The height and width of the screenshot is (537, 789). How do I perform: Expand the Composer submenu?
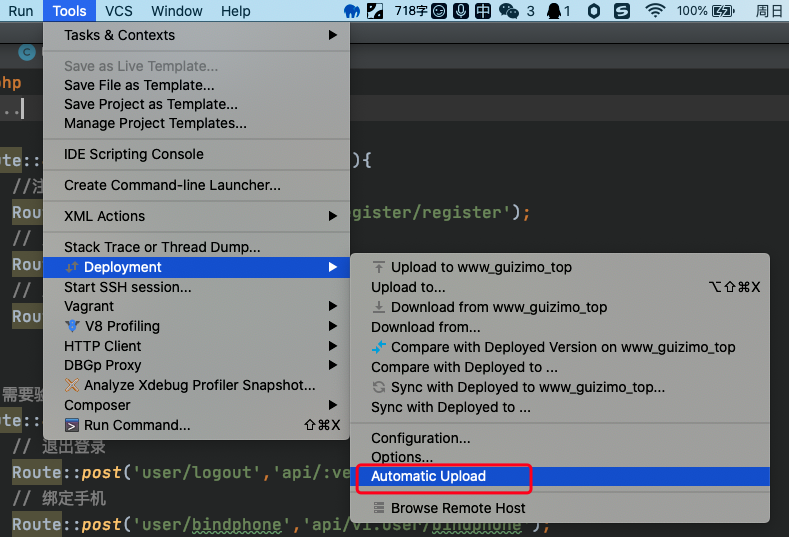pyautogui.click(x=197, y=405)
